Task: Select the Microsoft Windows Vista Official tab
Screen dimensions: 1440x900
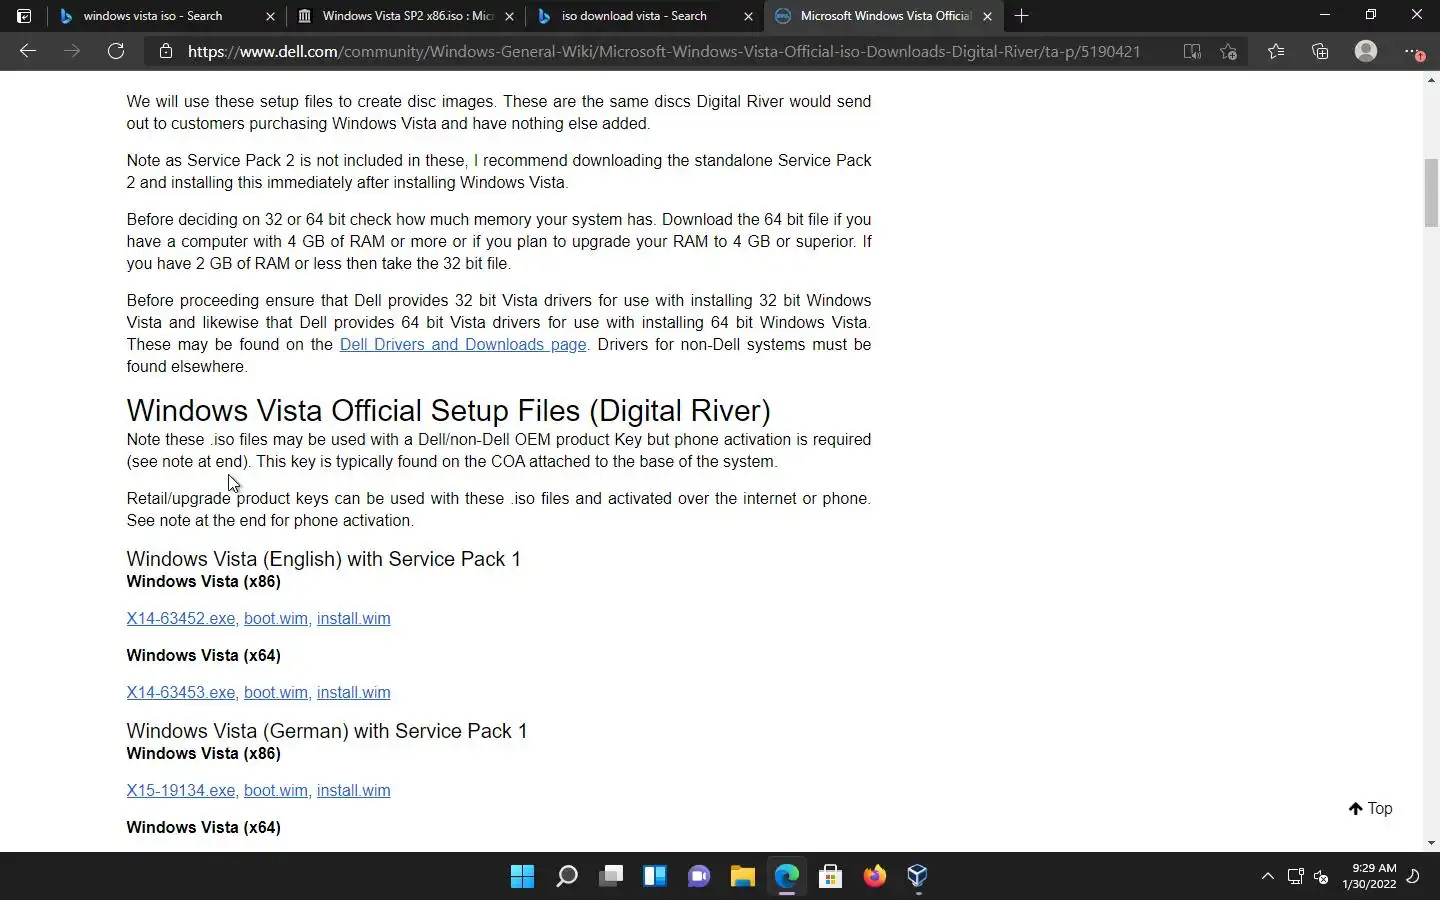Action: [886, 16]
